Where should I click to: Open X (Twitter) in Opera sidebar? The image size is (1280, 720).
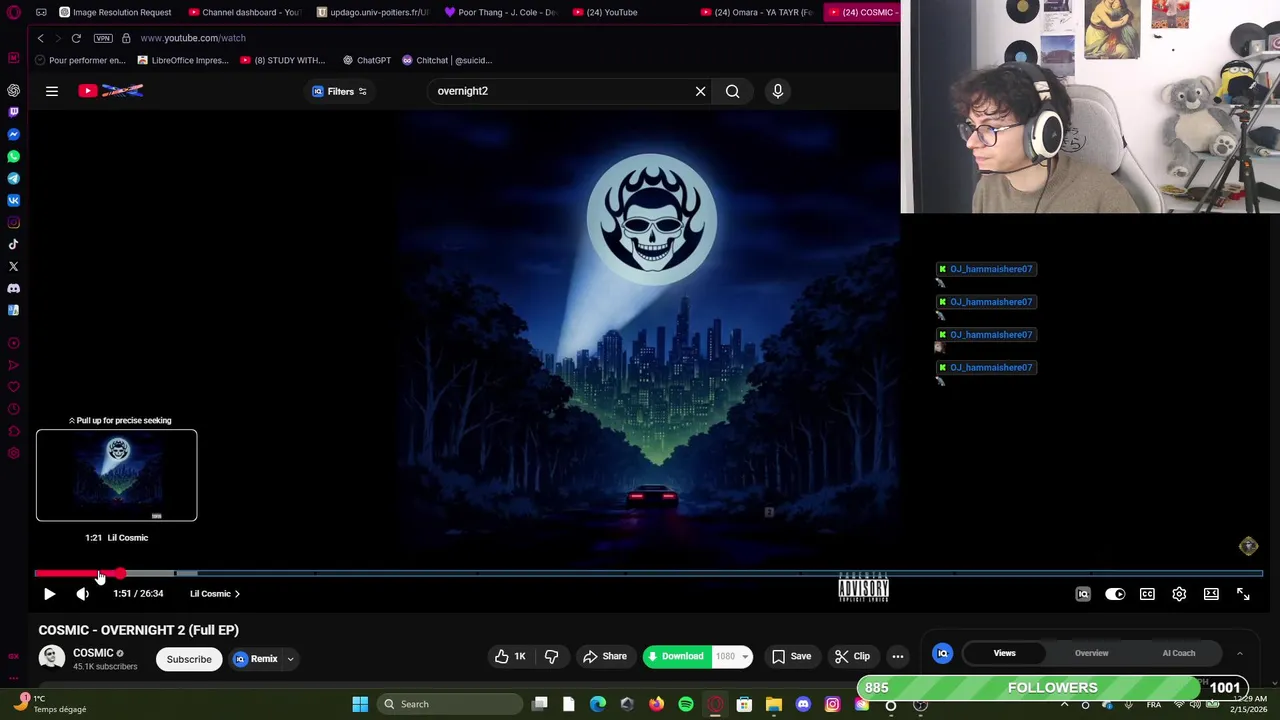pyautogui.click(x=13, y=266)
